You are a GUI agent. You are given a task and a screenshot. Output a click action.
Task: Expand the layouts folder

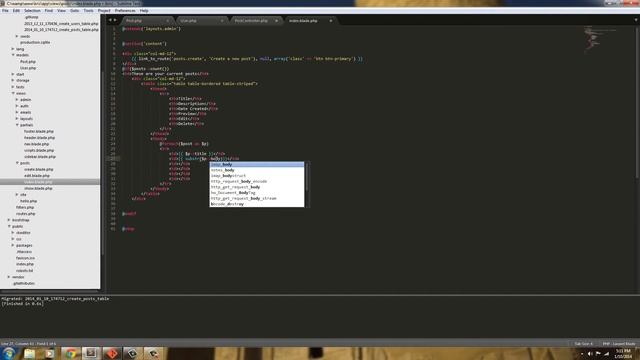17,119
